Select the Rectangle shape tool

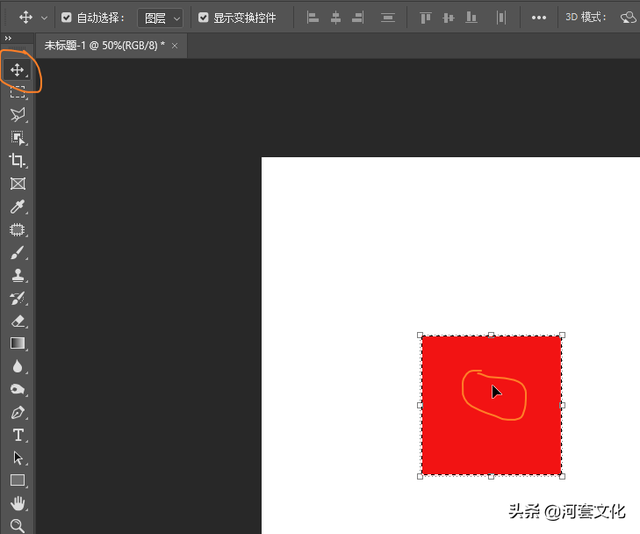pyautogui.click(x=18, y=481)
